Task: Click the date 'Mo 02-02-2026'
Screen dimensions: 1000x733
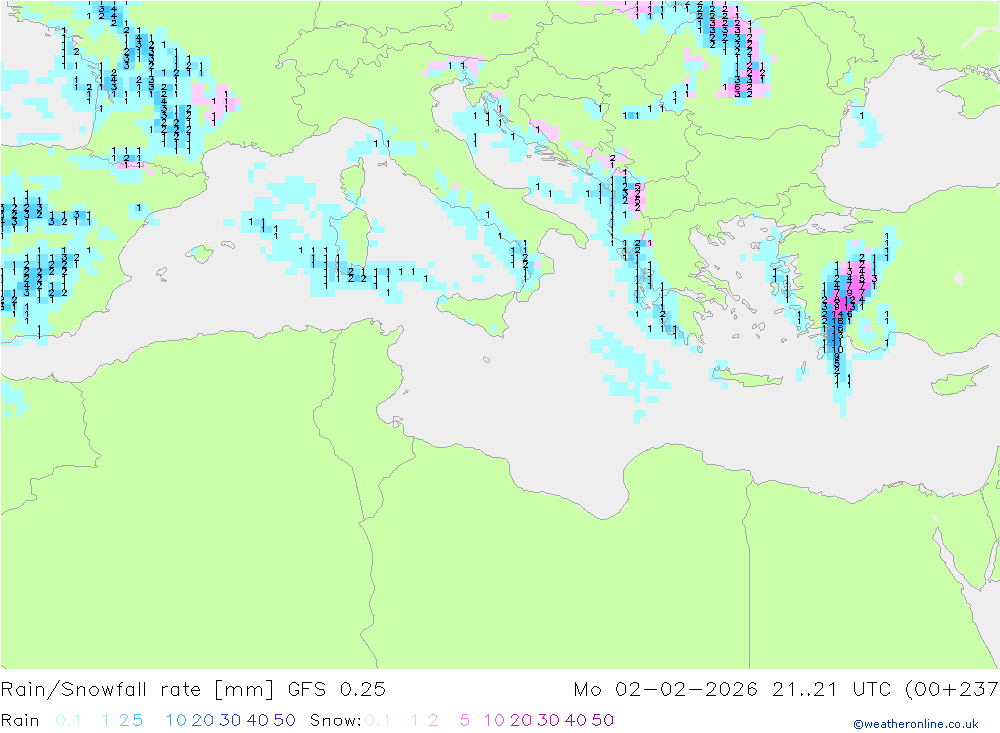Action: 665,690
